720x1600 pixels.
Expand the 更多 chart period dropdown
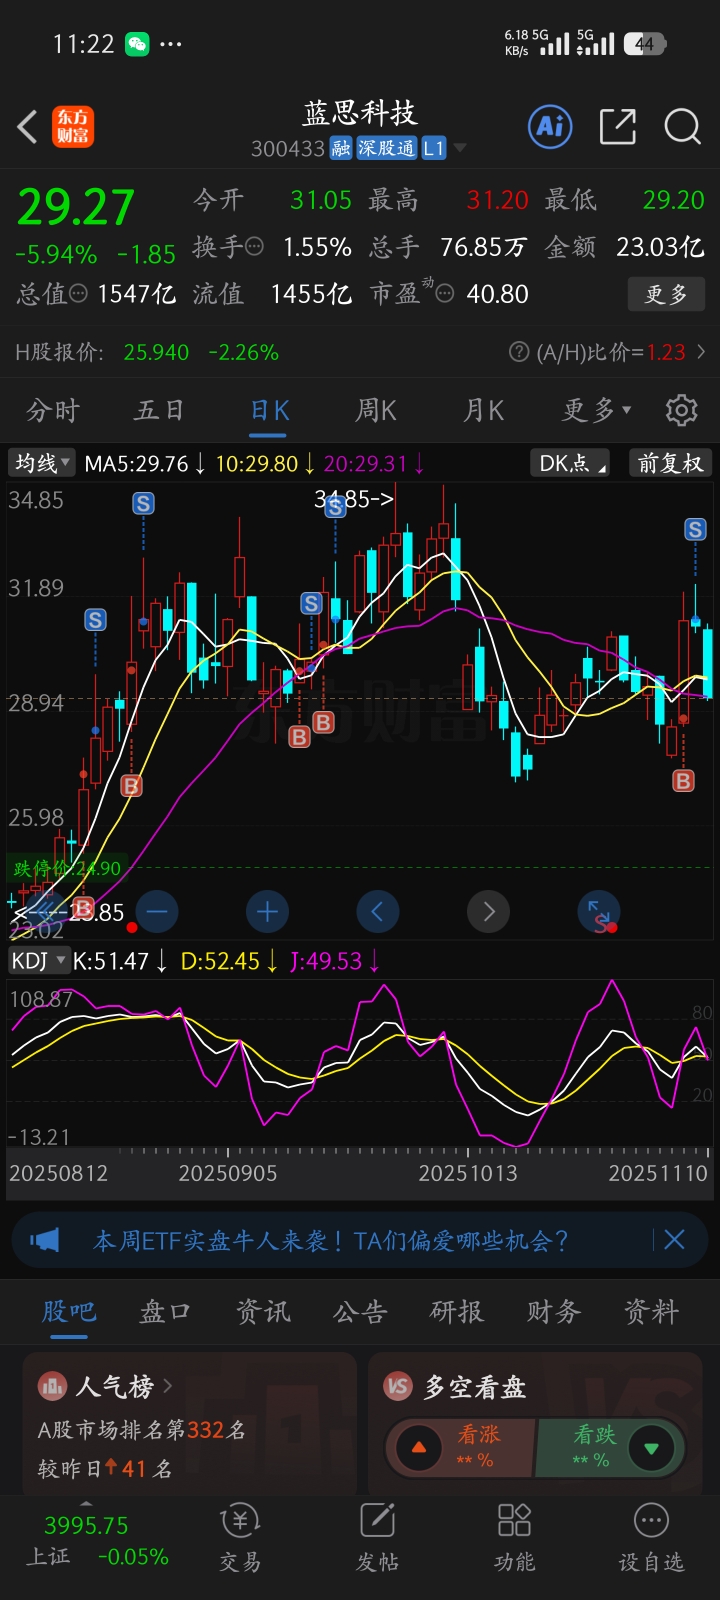pos(597,410)
